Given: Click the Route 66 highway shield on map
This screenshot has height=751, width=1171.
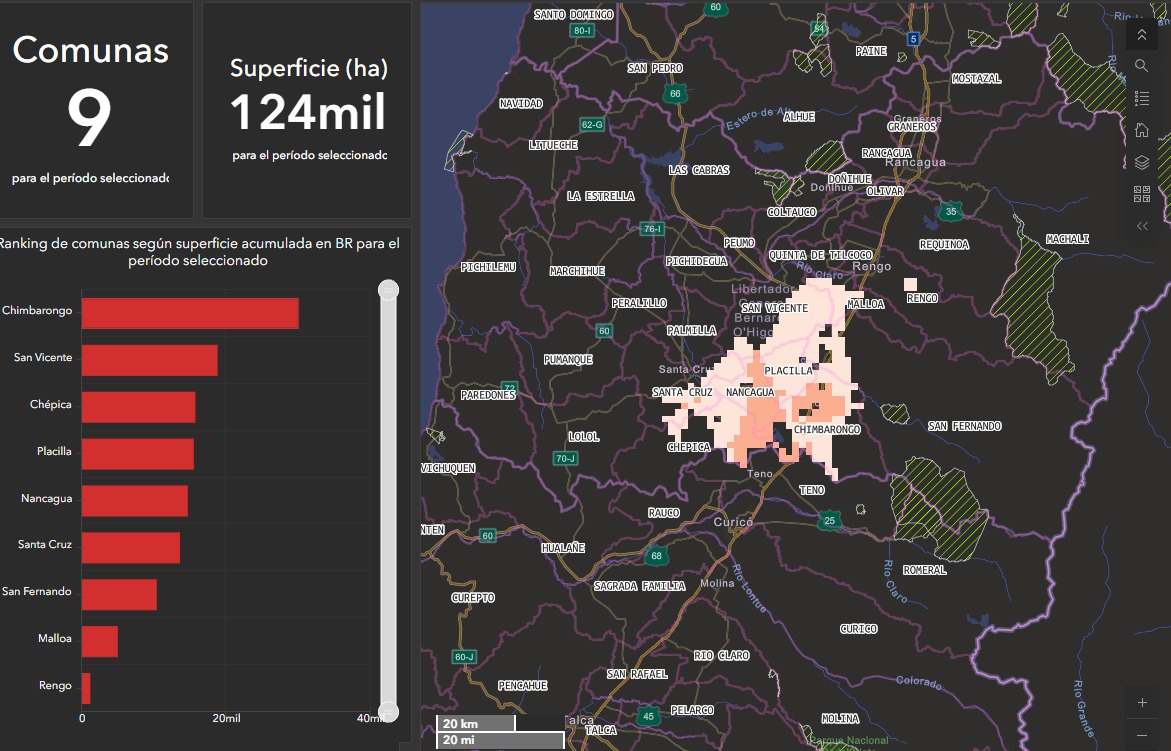Looking at the screenshot, I should 676,94.
